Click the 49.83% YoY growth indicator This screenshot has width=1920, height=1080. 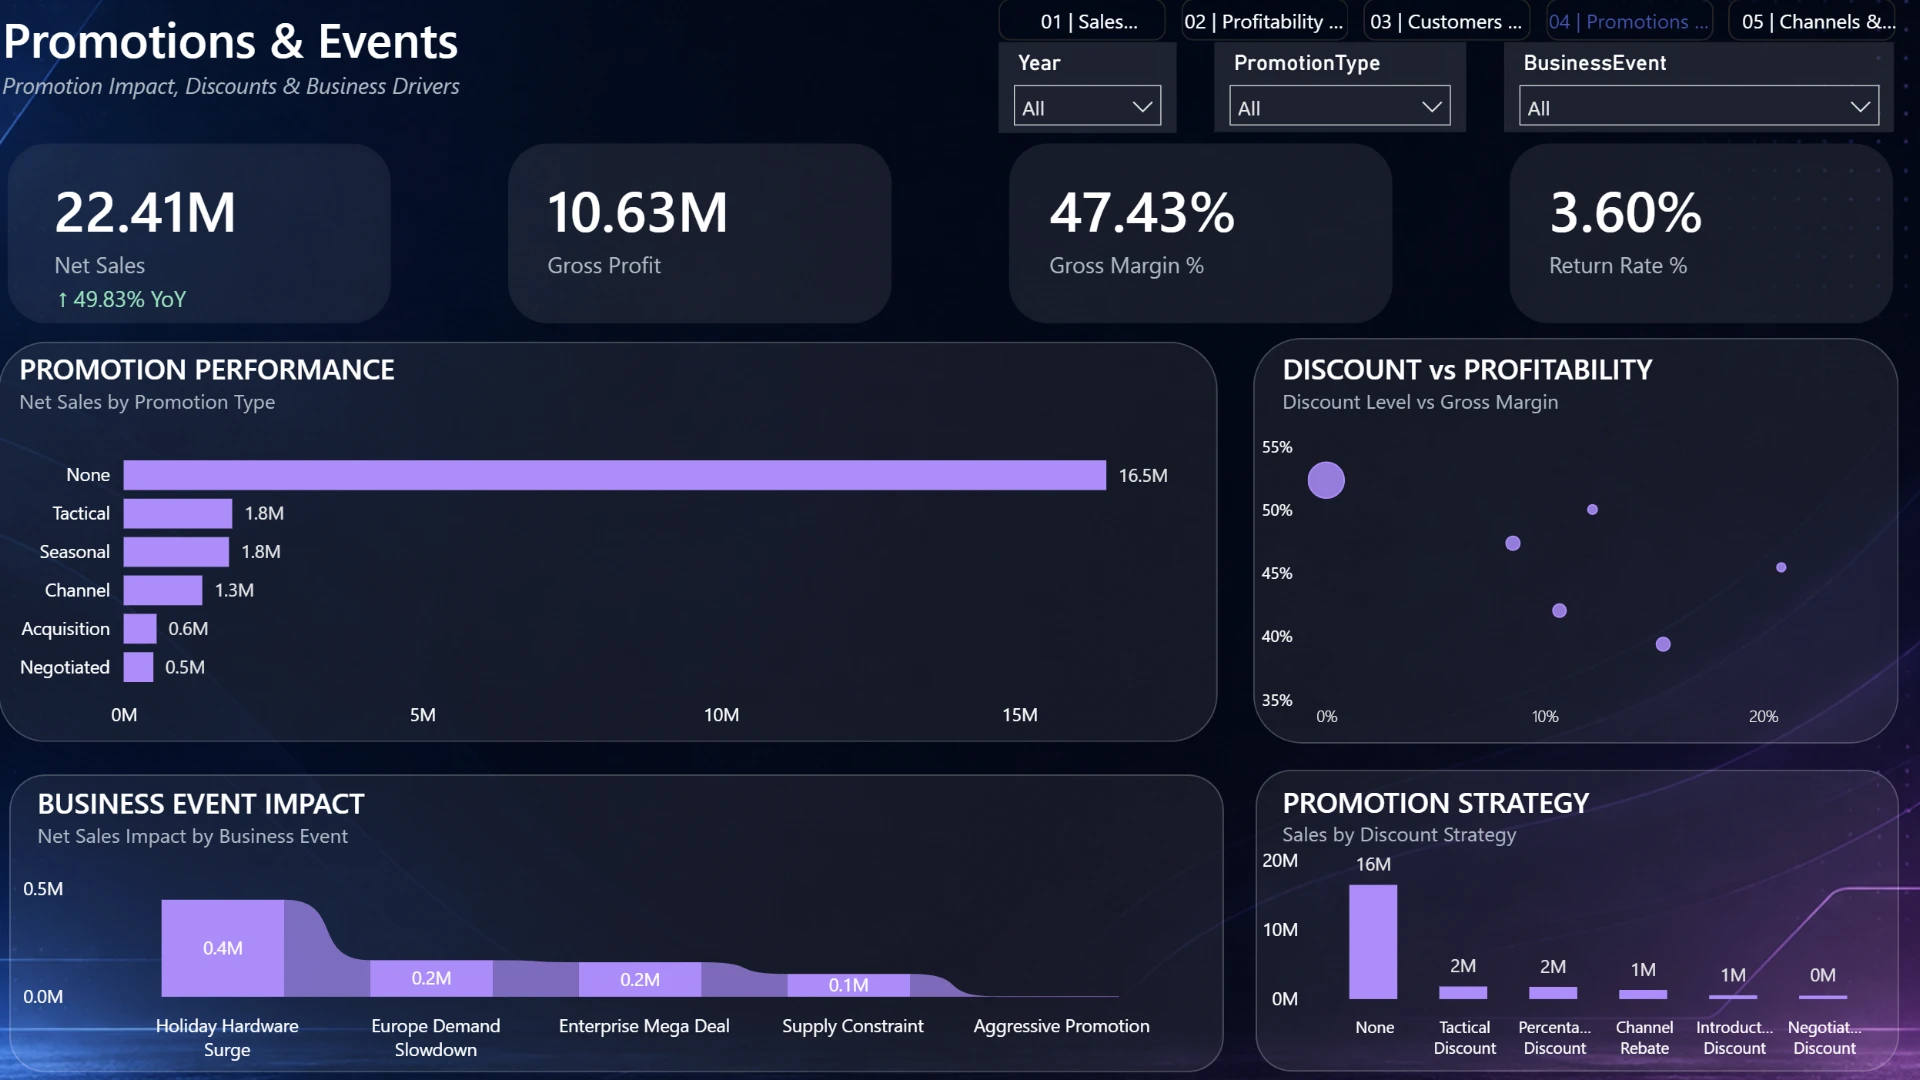(121, 299)
